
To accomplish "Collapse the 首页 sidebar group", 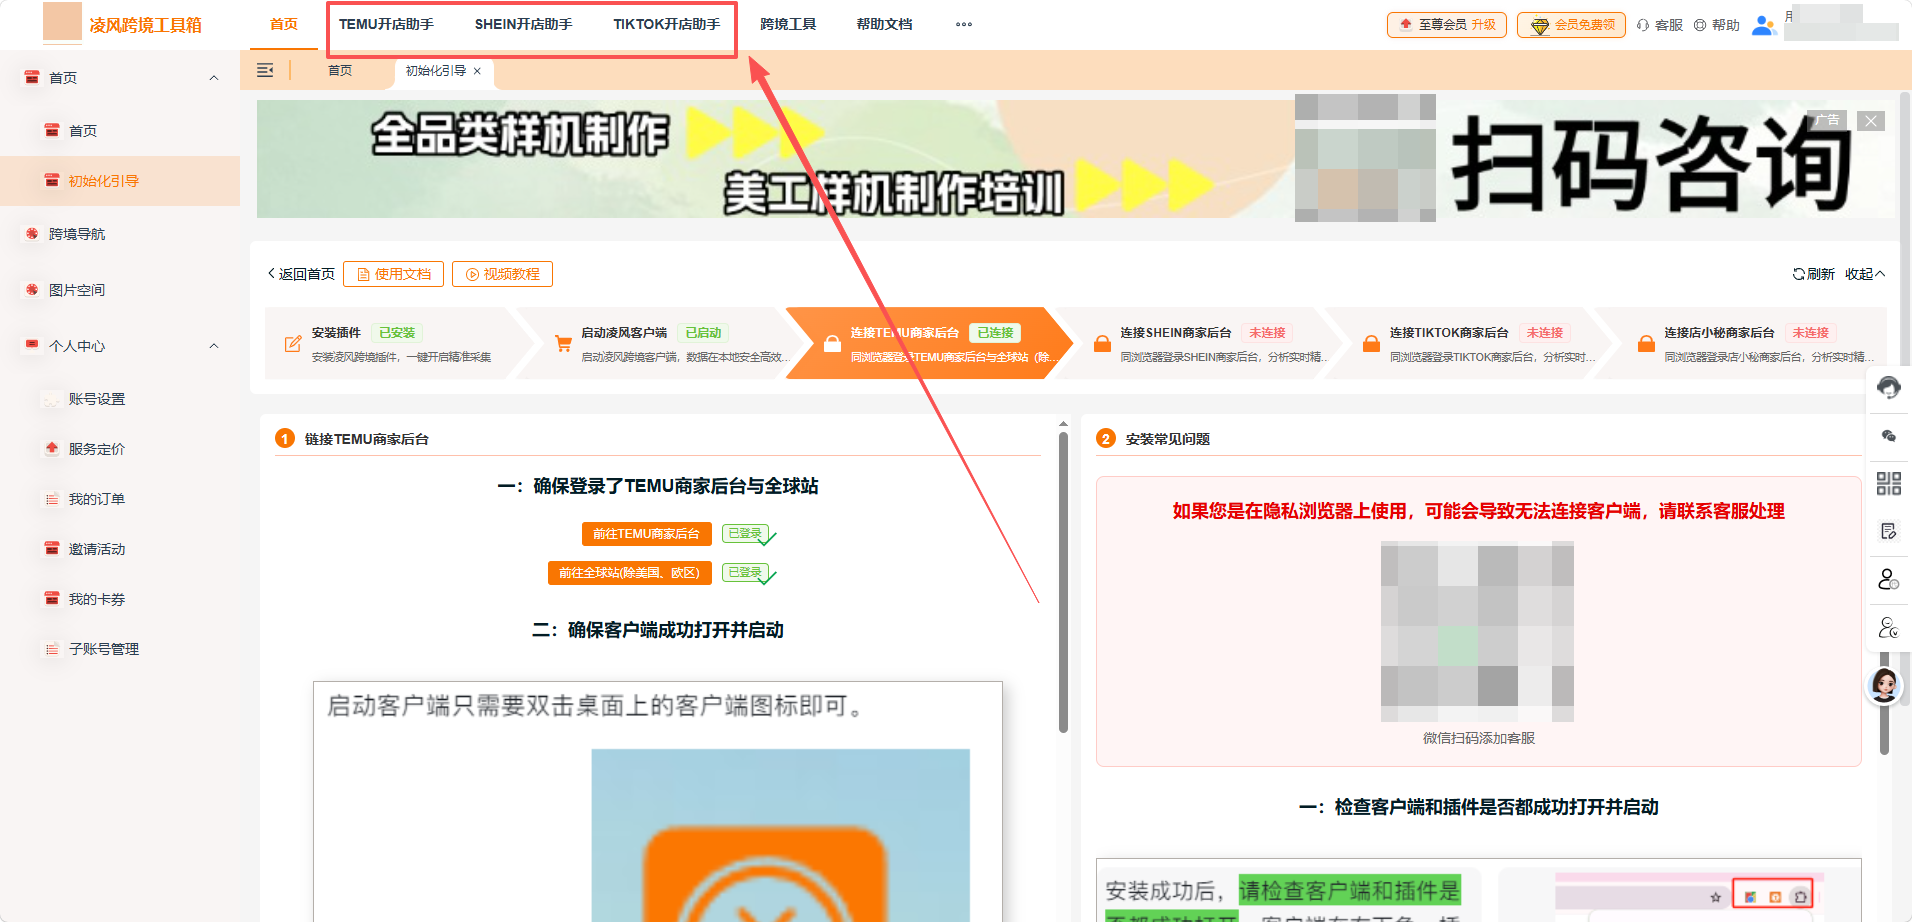I will pos(214,78).
